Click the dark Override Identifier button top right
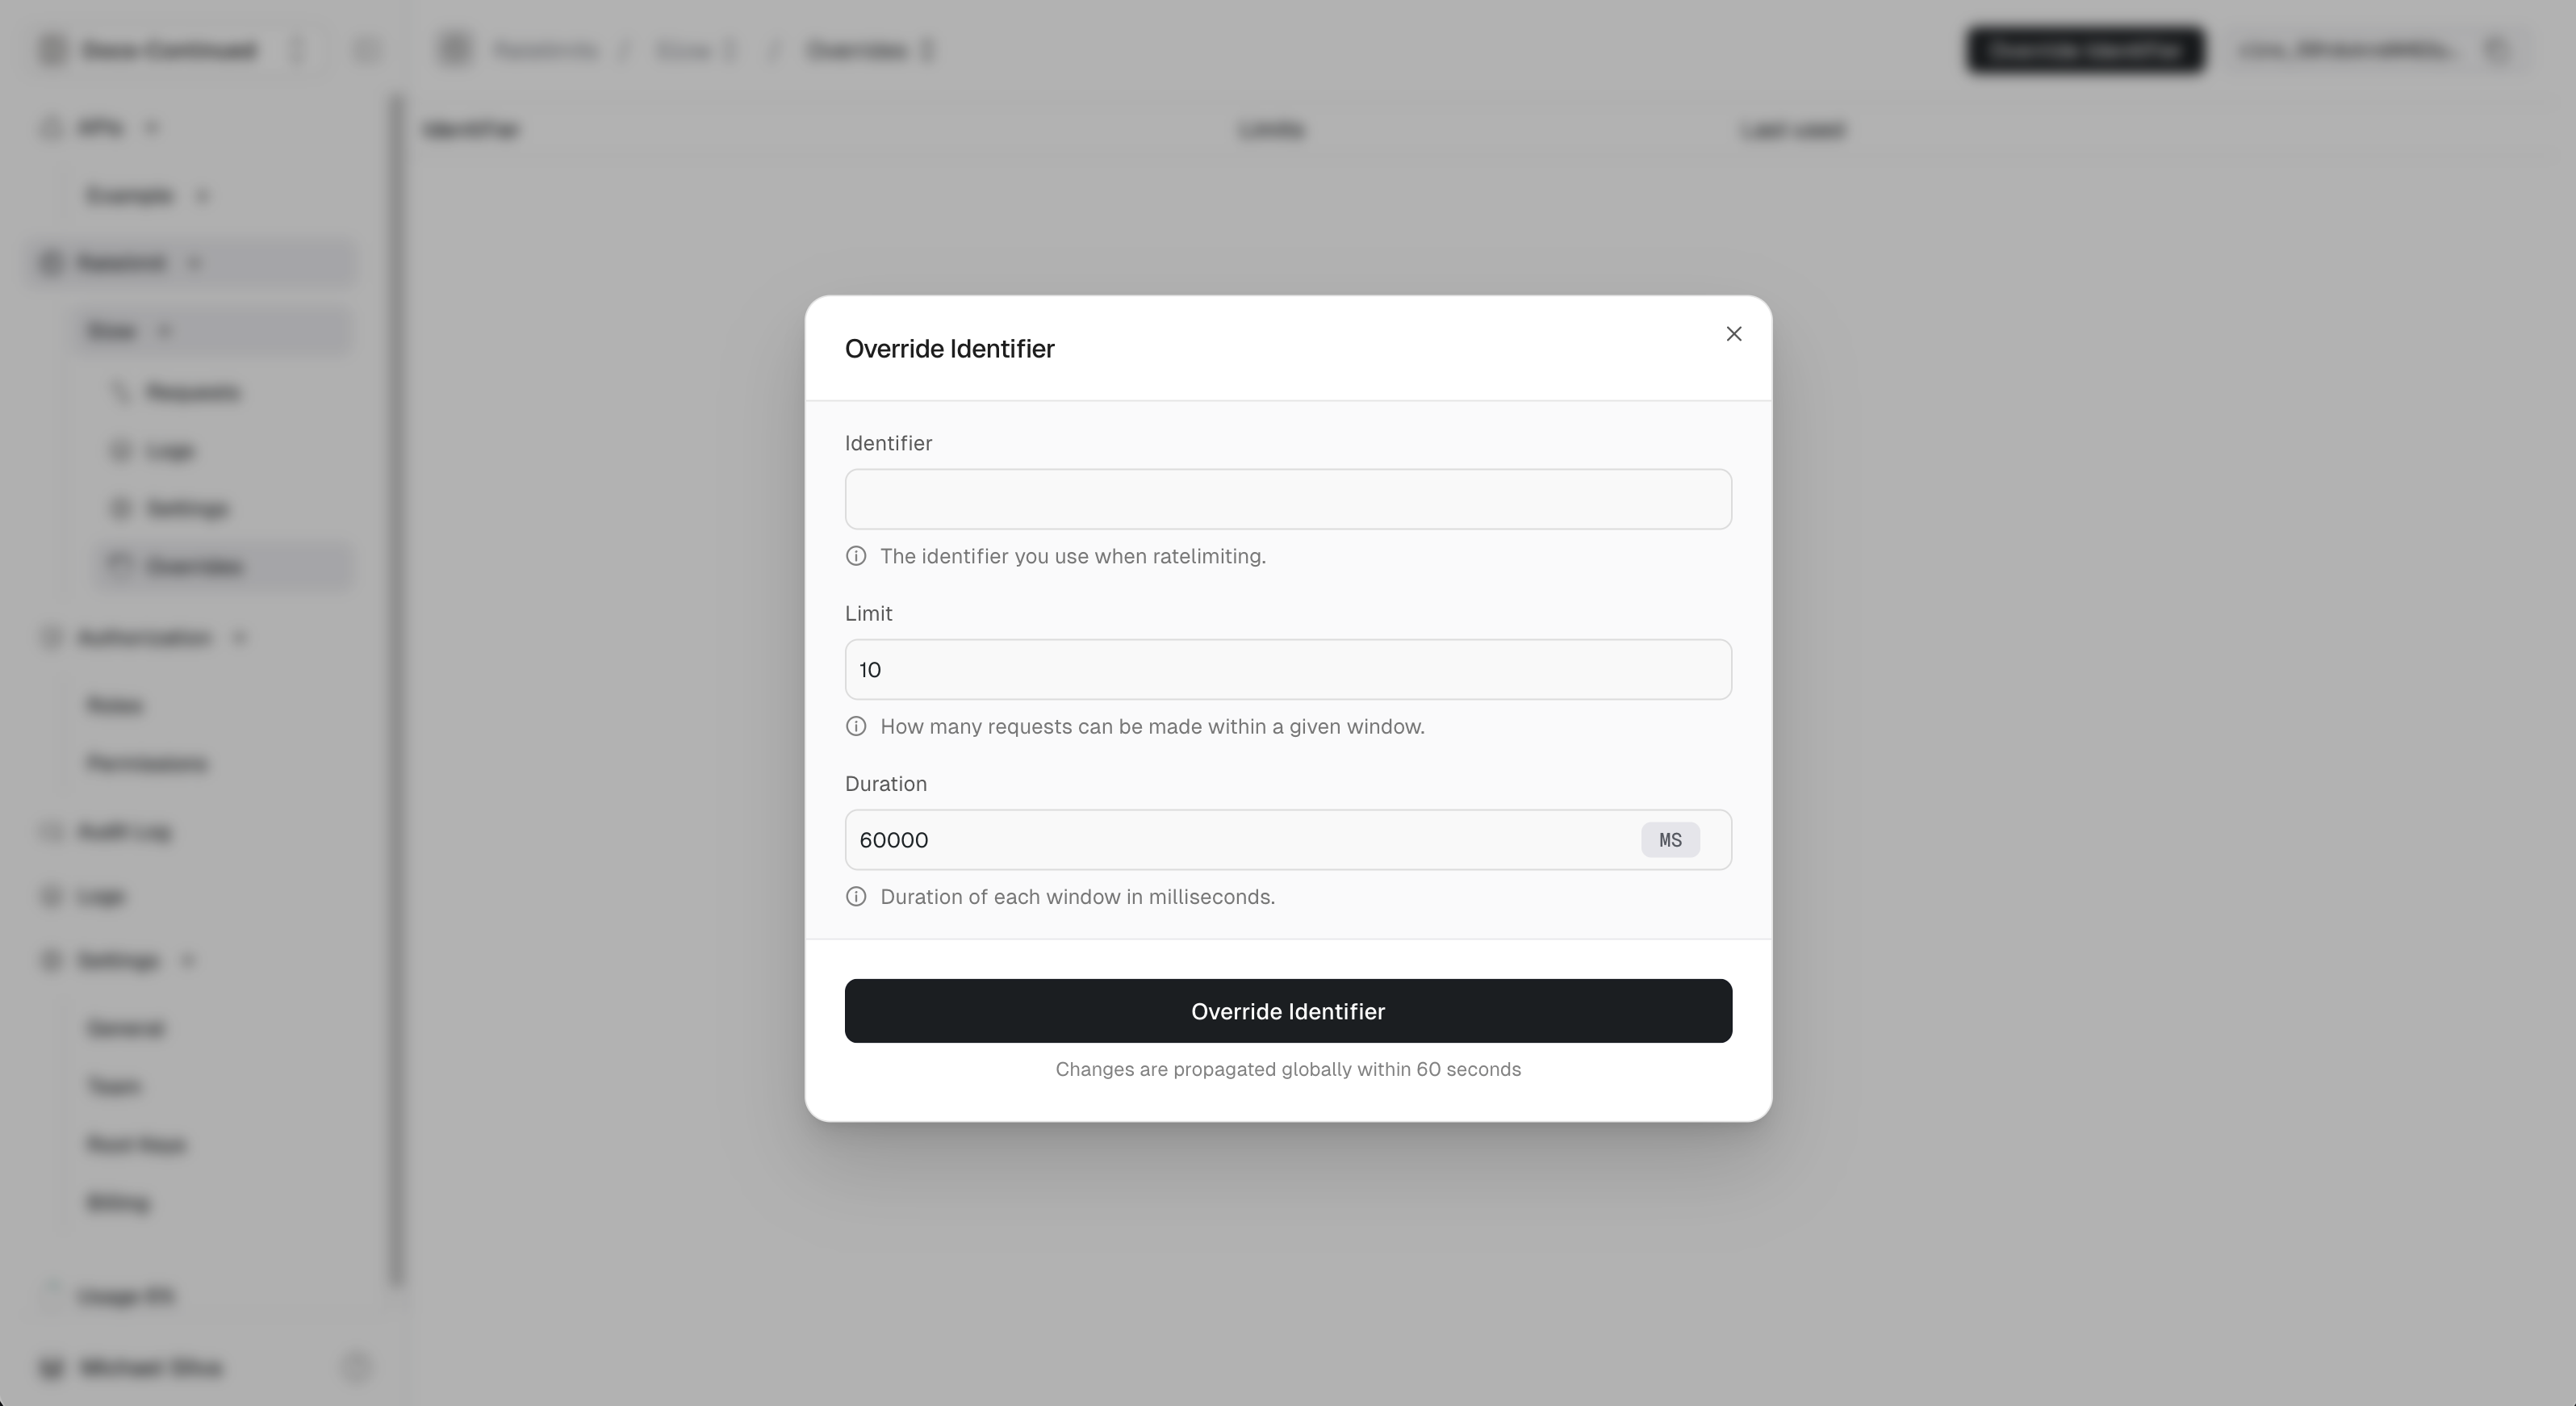The image size is (2576, 1406). [2085, 49]
